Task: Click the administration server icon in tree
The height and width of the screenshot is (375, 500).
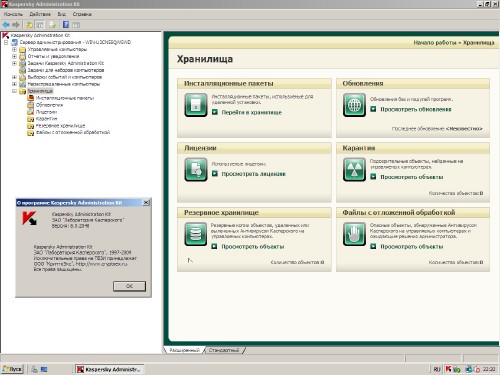Action: 14,42
